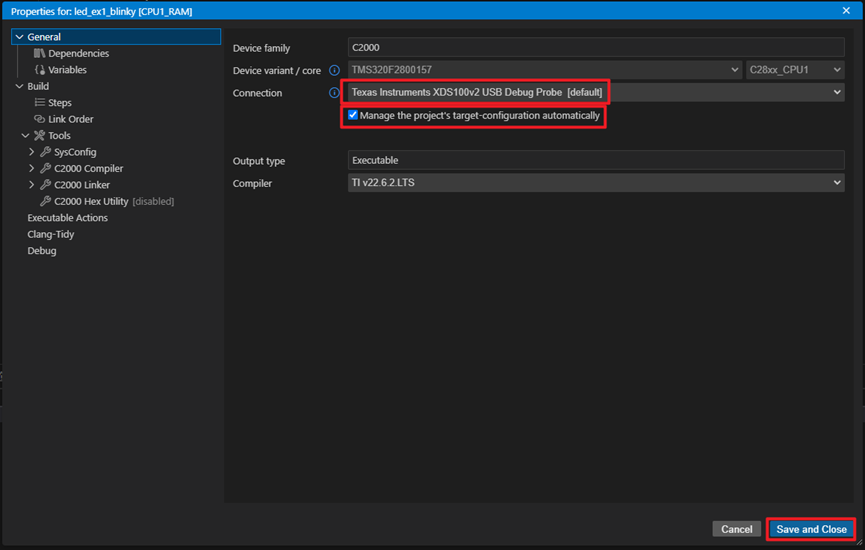Click the Steps list icon
Viewport: 865px width, 550px height.
40,103
